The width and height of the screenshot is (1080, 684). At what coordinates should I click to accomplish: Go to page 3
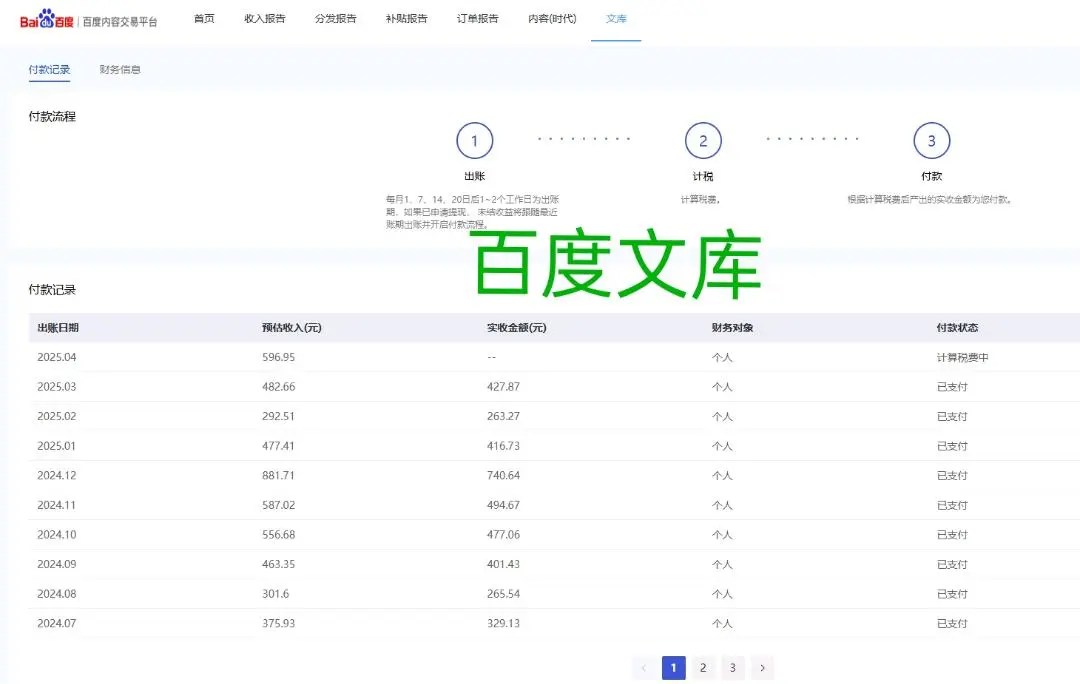click(732, 667)
